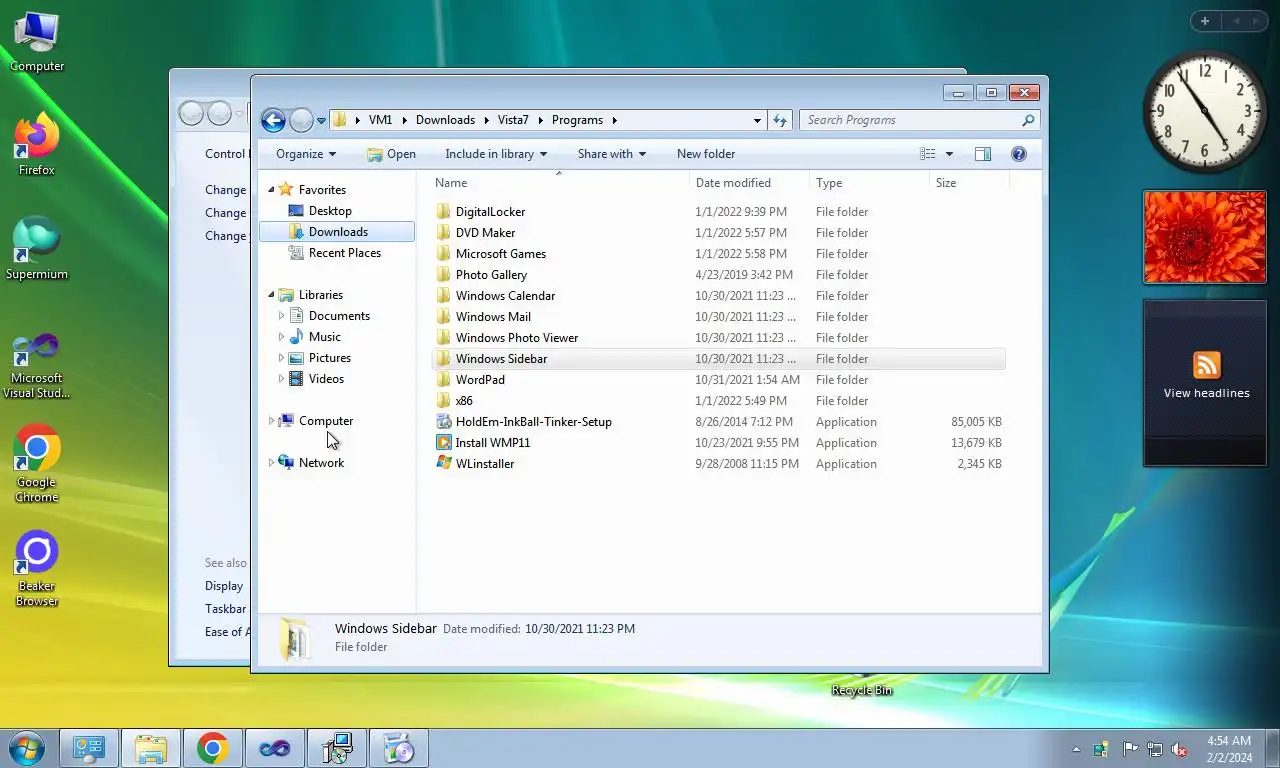Viewport: 1280px width, 768px height.
Task: Expand the Network node
Action: (271, 463)
